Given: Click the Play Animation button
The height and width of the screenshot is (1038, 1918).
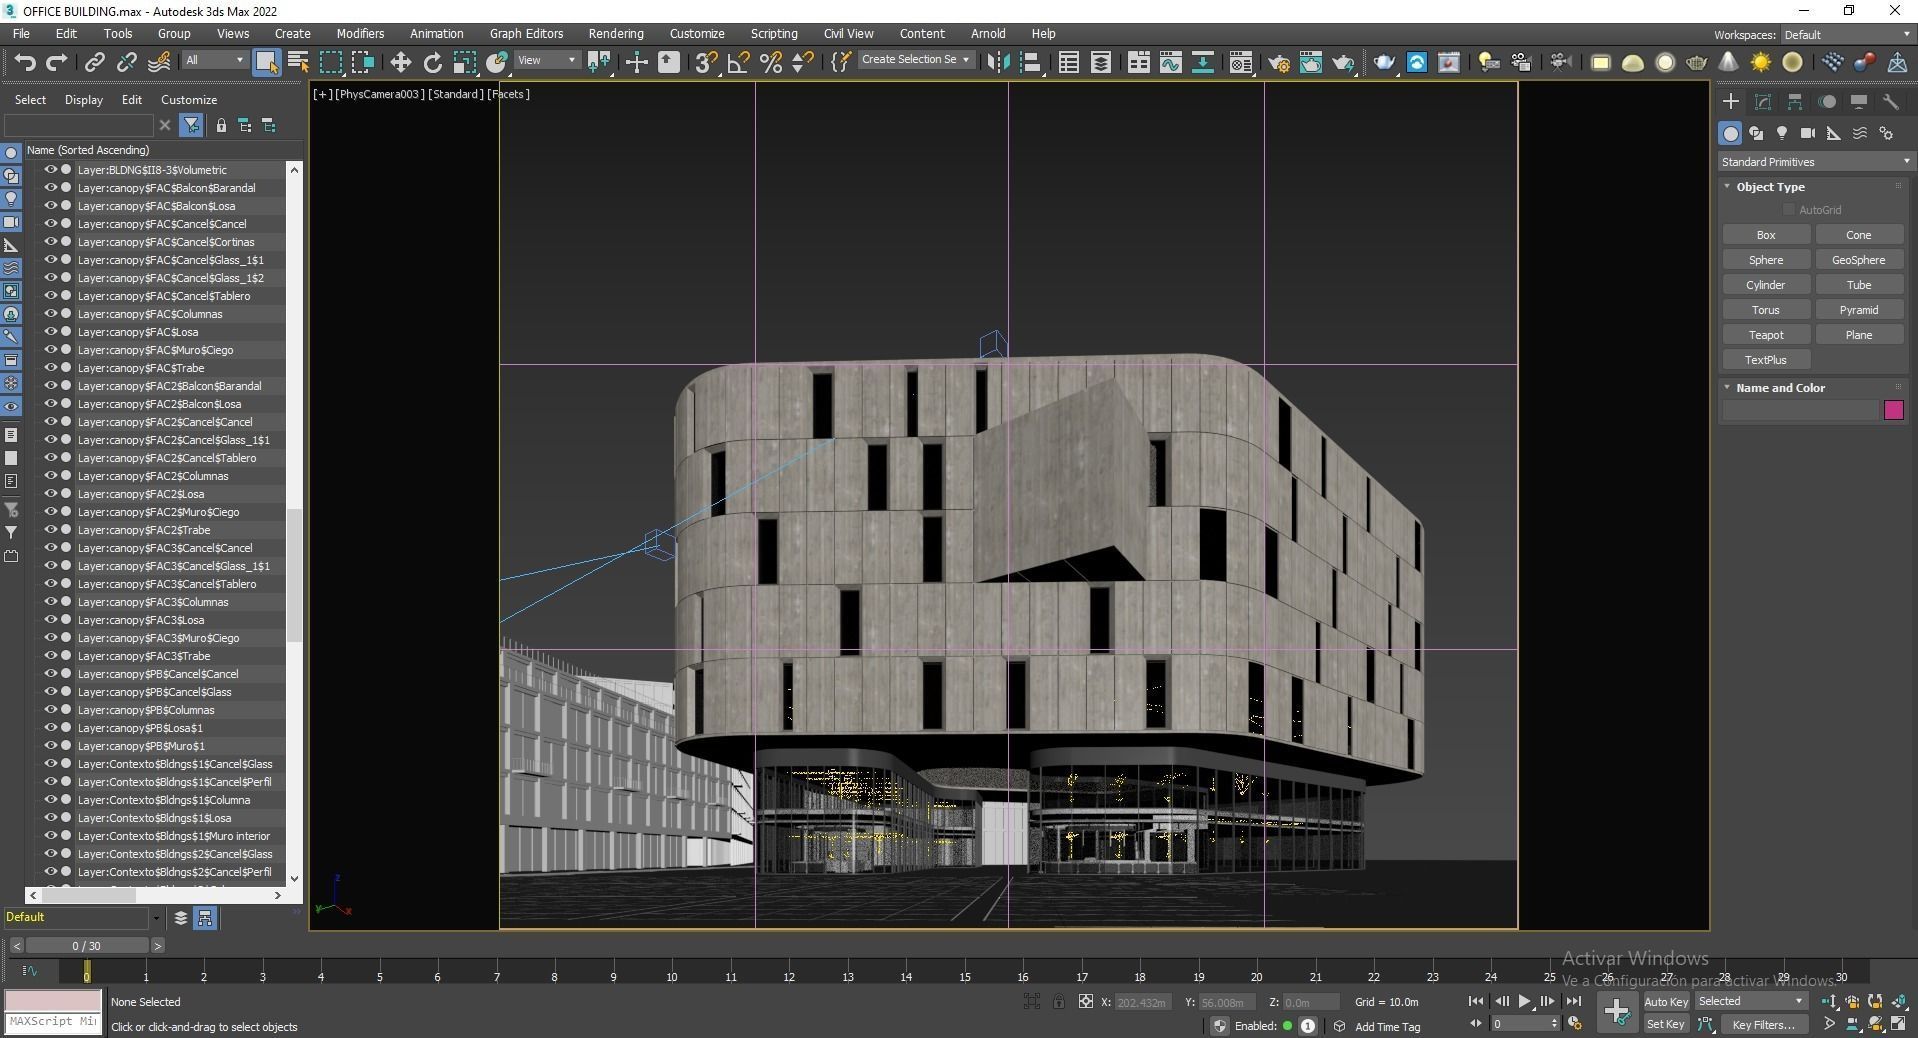Looking at the screenshot, I should click(x=1524, y=1001).
